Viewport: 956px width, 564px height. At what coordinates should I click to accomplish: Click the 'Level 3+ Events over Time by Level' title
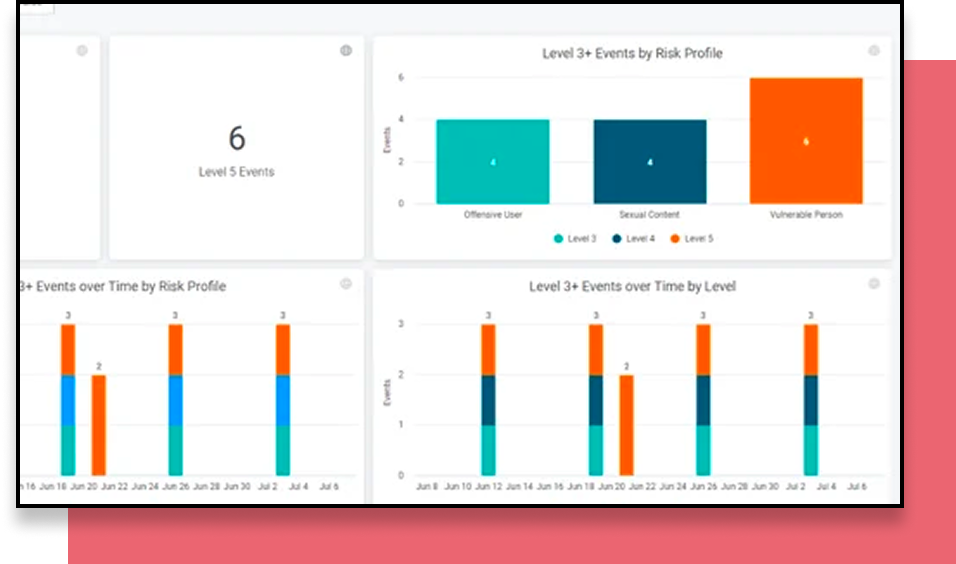632,287
